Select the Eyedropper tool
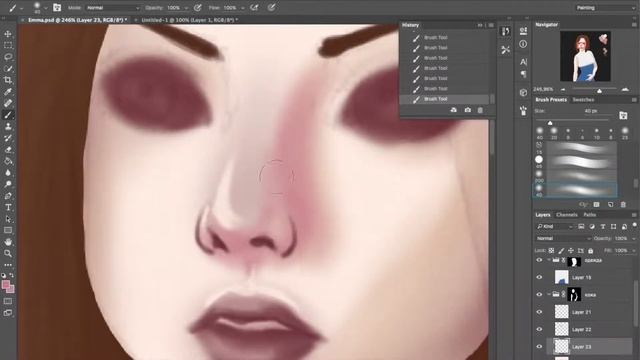This screenshot has height=360, width=640. point(8,91)
